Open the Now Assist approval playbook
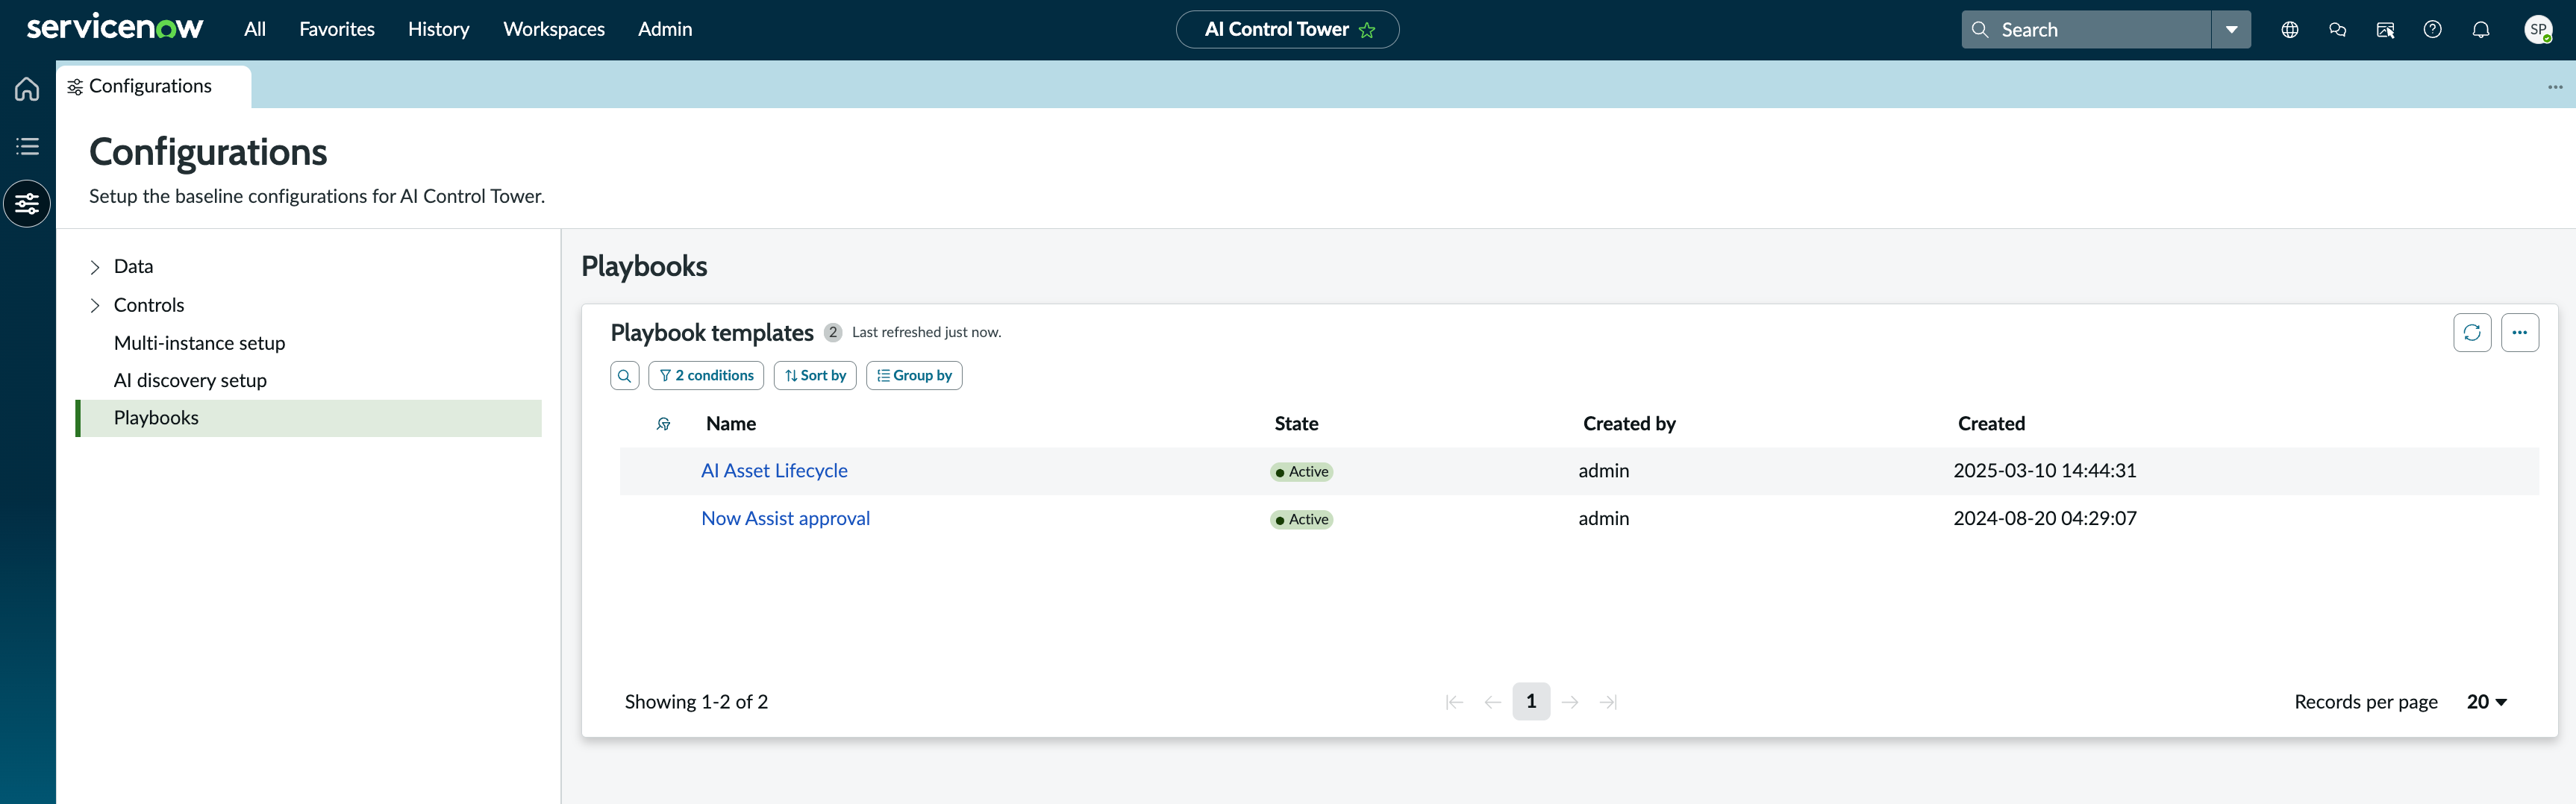The height and width of the screenshot is (804, 2576). tap(785, 519)
